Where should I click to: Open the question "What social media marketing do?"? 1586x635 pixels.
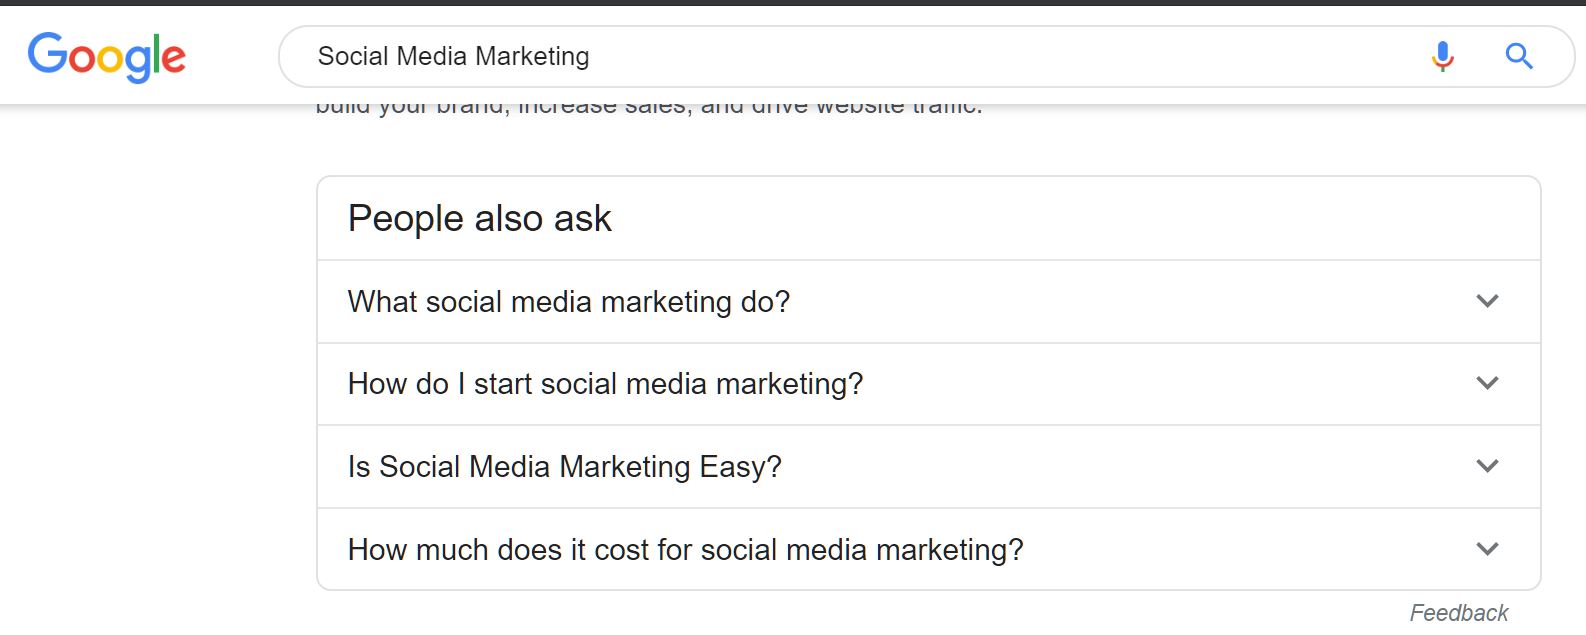tap(569, 302)
